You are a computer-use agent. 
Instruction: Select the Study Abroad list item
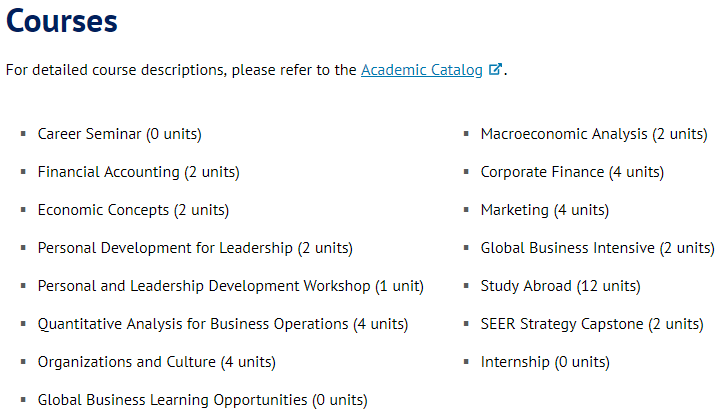pyautogui.click(x=560, y=286)
